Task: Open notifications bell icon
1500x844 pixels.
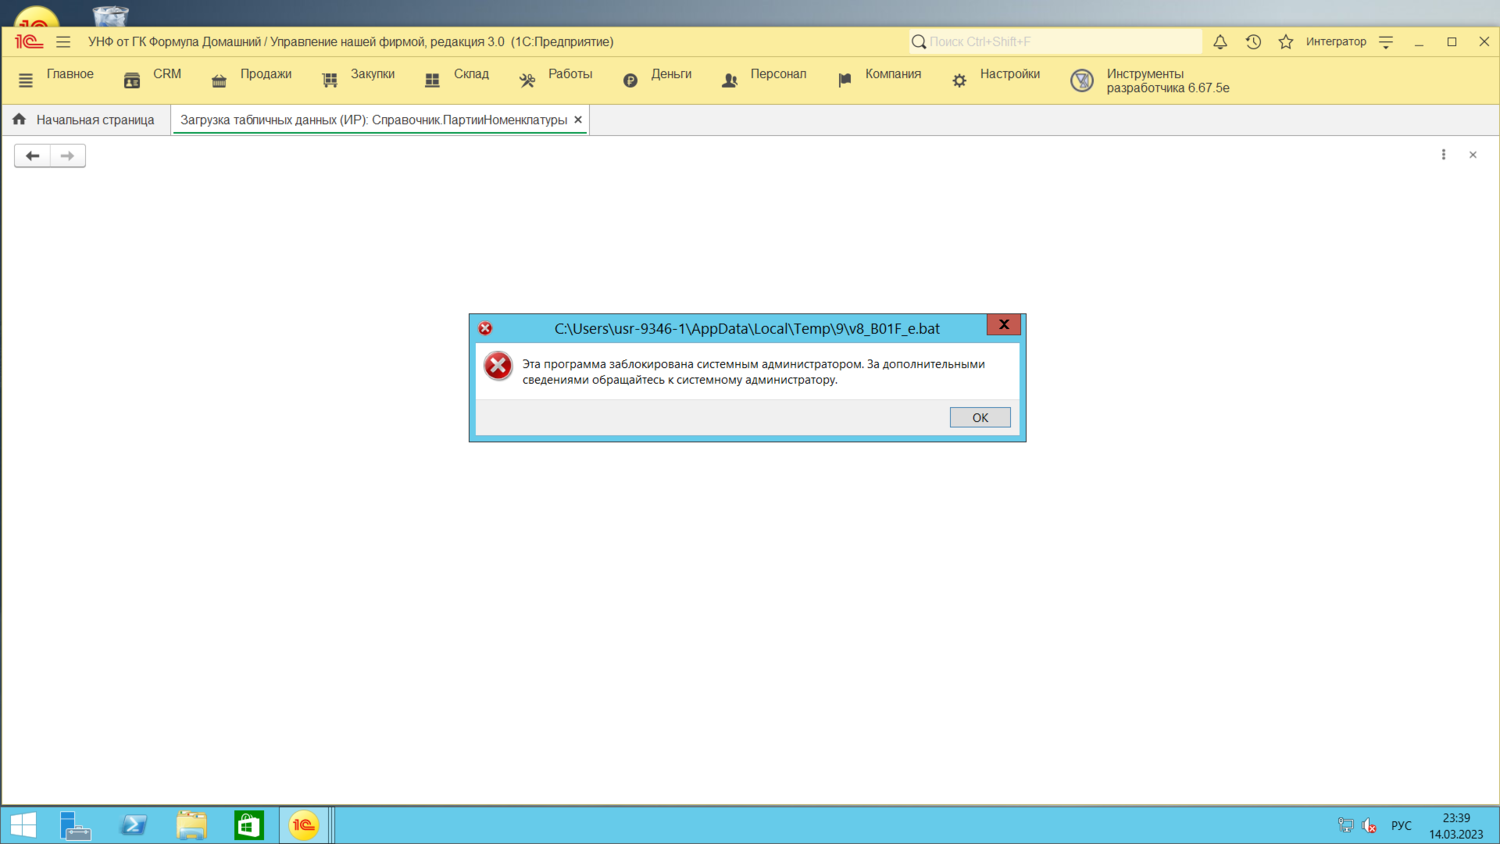Action: [1220, 42]
